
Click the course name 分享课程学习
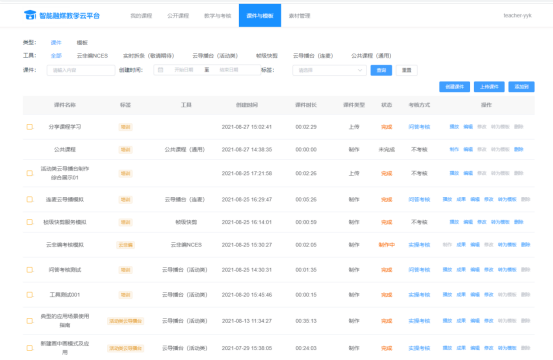[x=65, y=127]
